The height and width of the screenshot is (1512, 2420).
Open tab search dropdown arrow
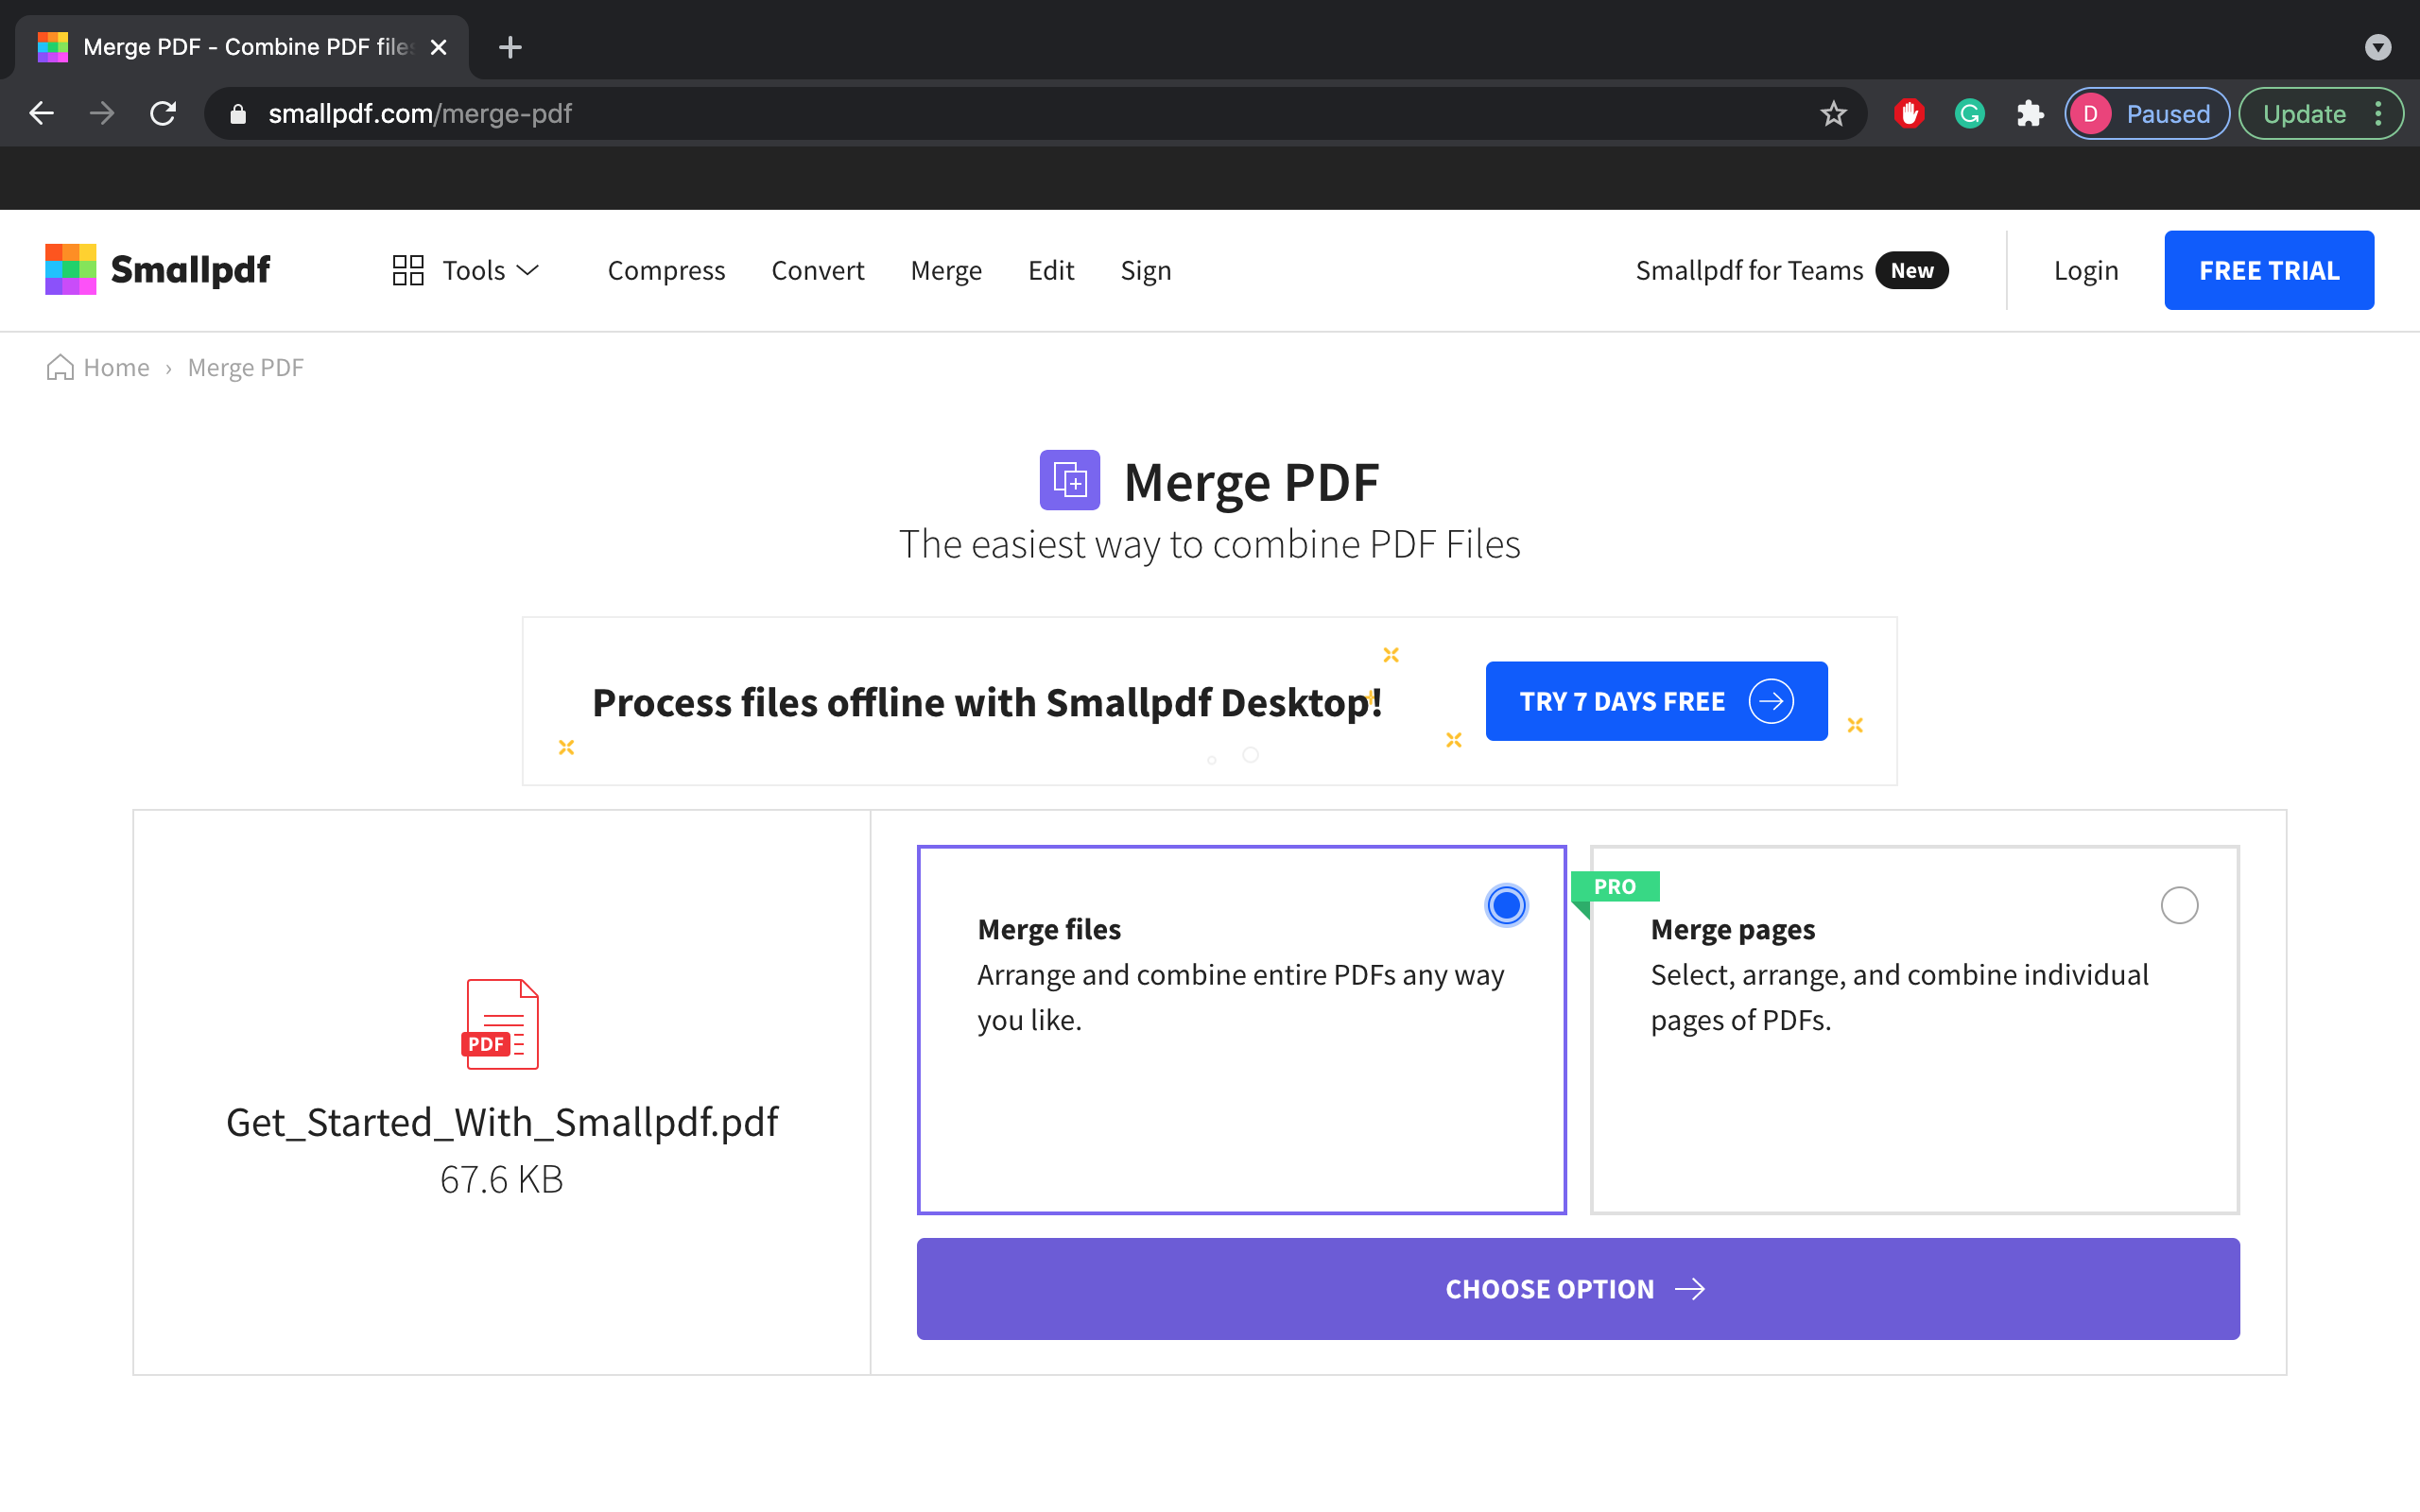[2378, 47]
